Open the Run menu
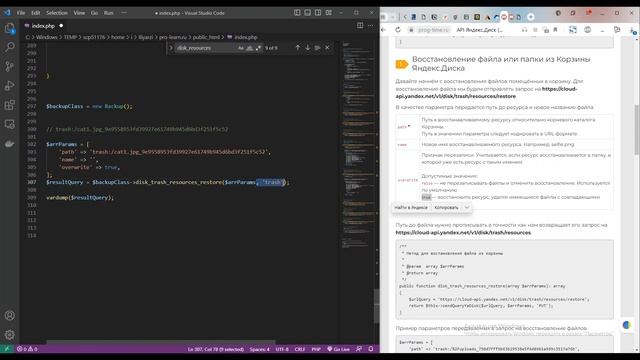 (x=109, y=13)
